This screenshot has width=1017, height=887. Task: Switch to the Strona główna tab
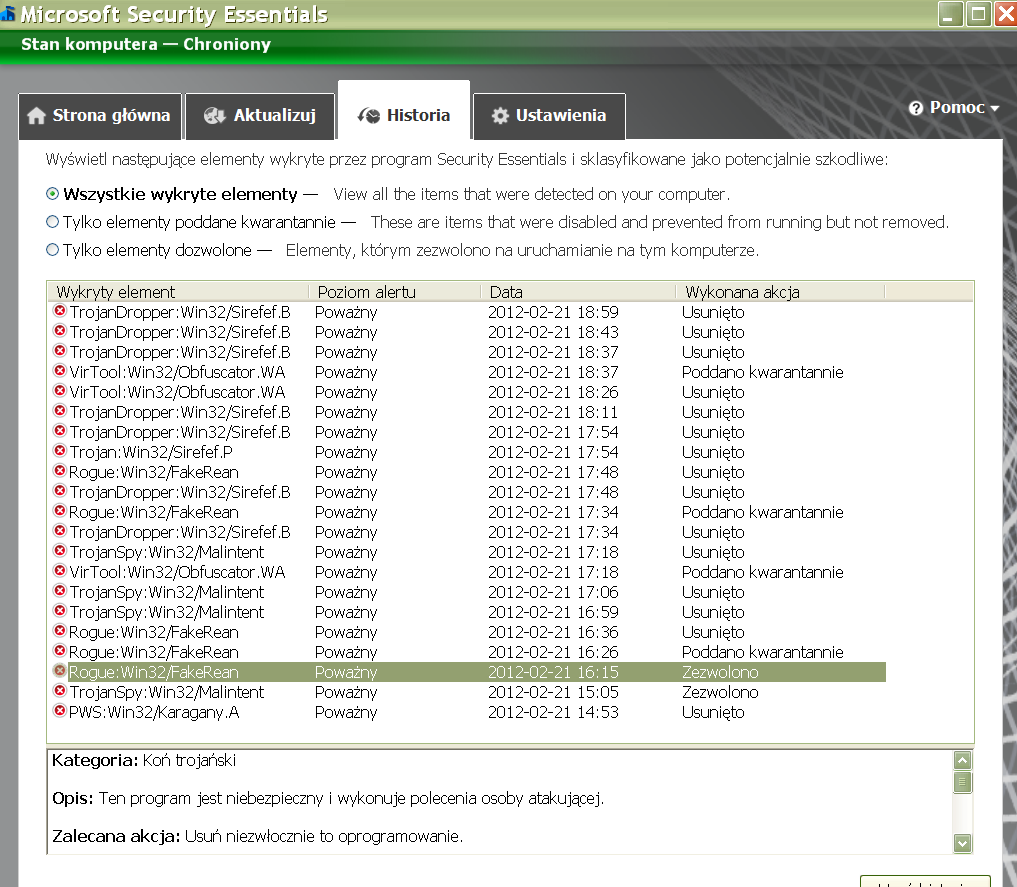click(x=100, y=116)
